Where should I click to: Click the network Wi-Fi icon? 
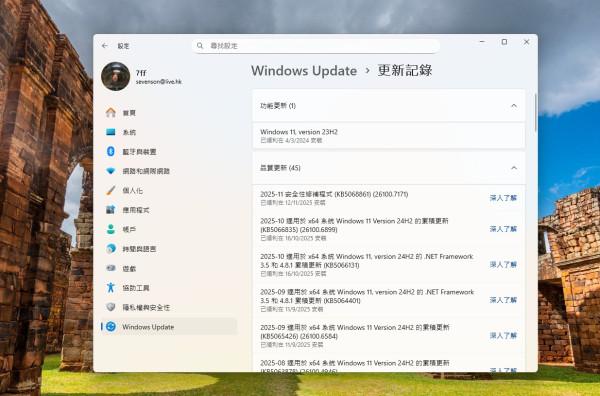(111, 171)
